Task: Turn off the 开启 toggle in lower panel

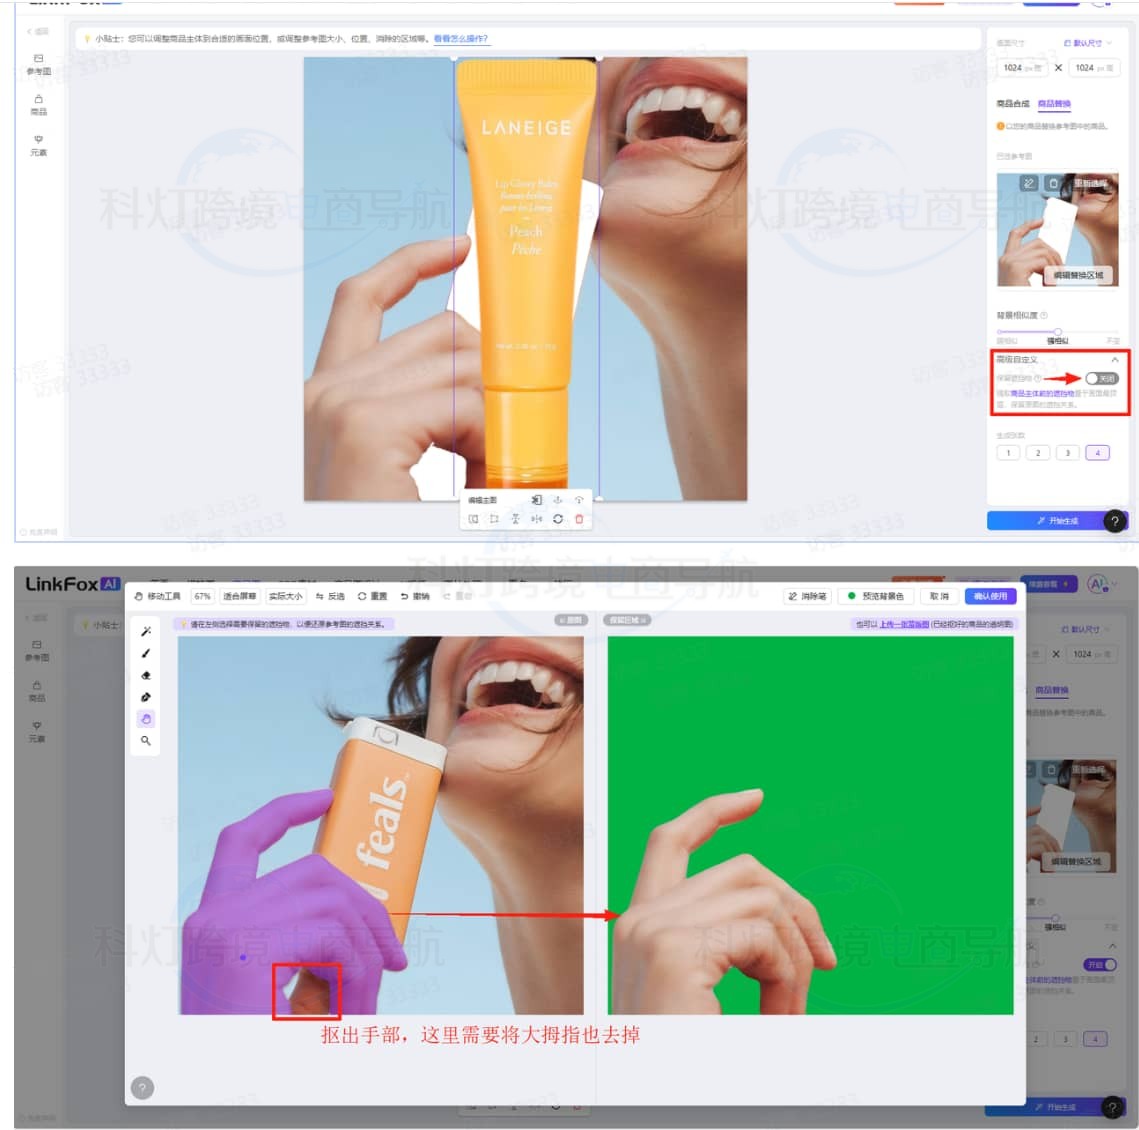Action: click(x=1100, y=964)
